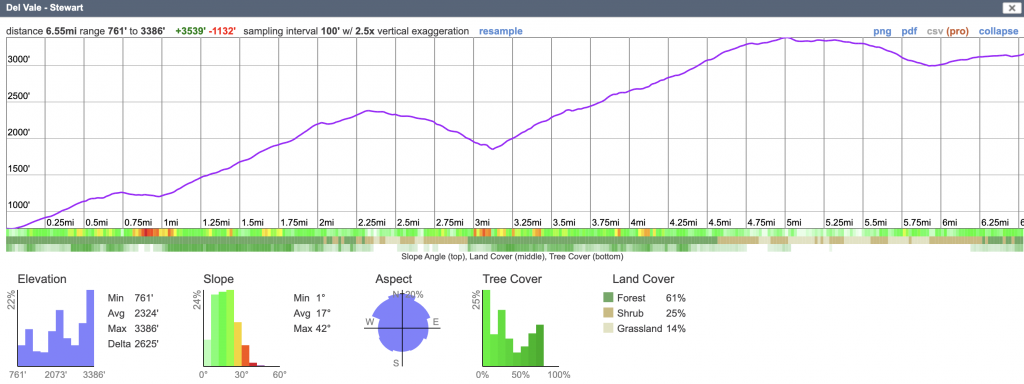This screenshot has width=1024, height=384.
Task: Select the Grassland land cover swatch
Action: coord(609,328)
